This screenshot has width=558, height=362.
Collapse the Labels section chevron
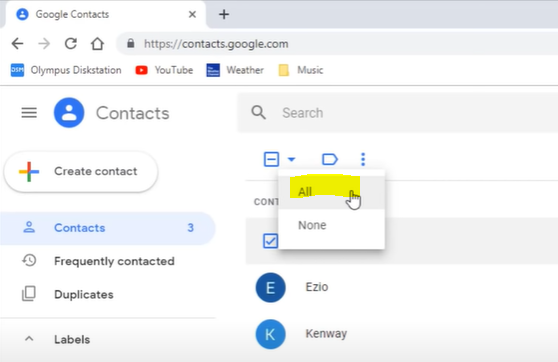click(29, 339)
